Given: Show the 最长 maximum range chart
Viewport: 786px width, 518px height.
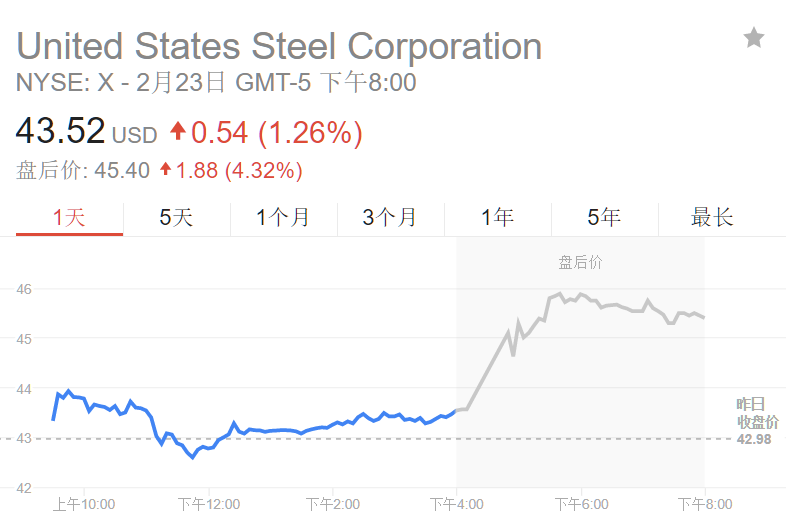Looking at the screenshot, I should pyautogui.click(x=712, y=217).
